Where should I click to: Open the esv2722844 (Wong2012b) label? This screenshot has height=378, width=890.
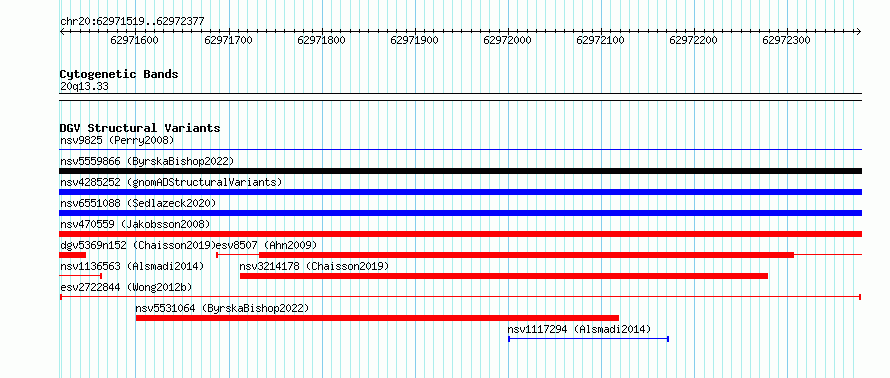(126, 287)
